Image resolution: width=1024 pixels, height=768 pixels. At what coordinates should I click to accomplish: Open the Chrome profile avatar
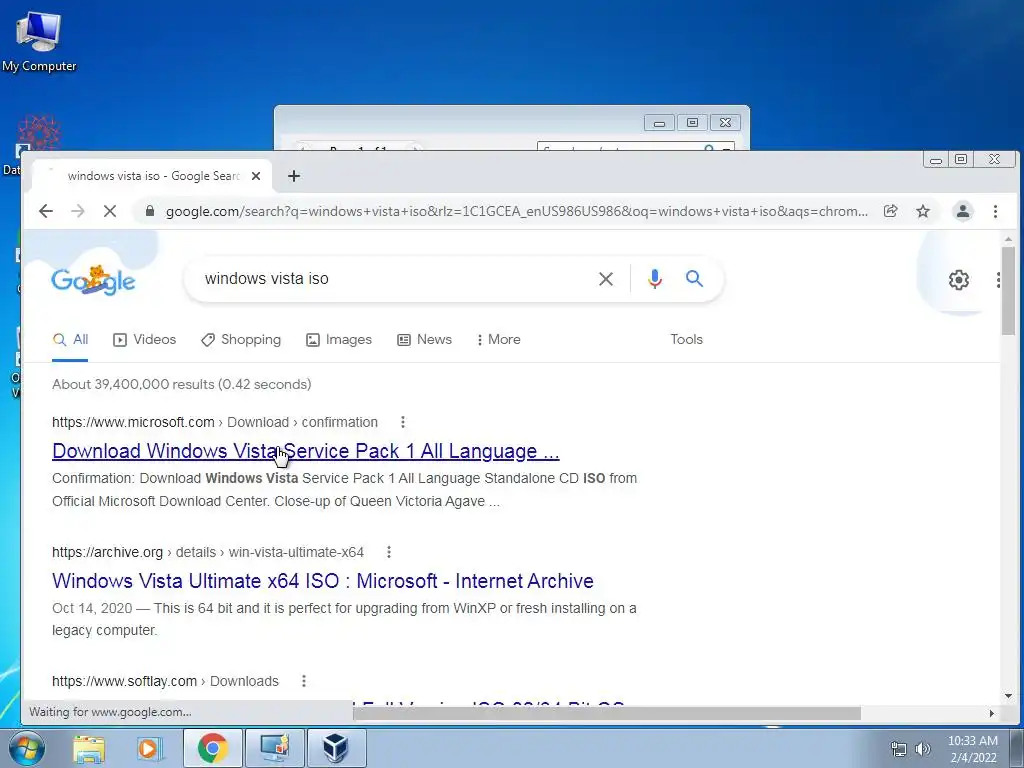pos(963,211)
